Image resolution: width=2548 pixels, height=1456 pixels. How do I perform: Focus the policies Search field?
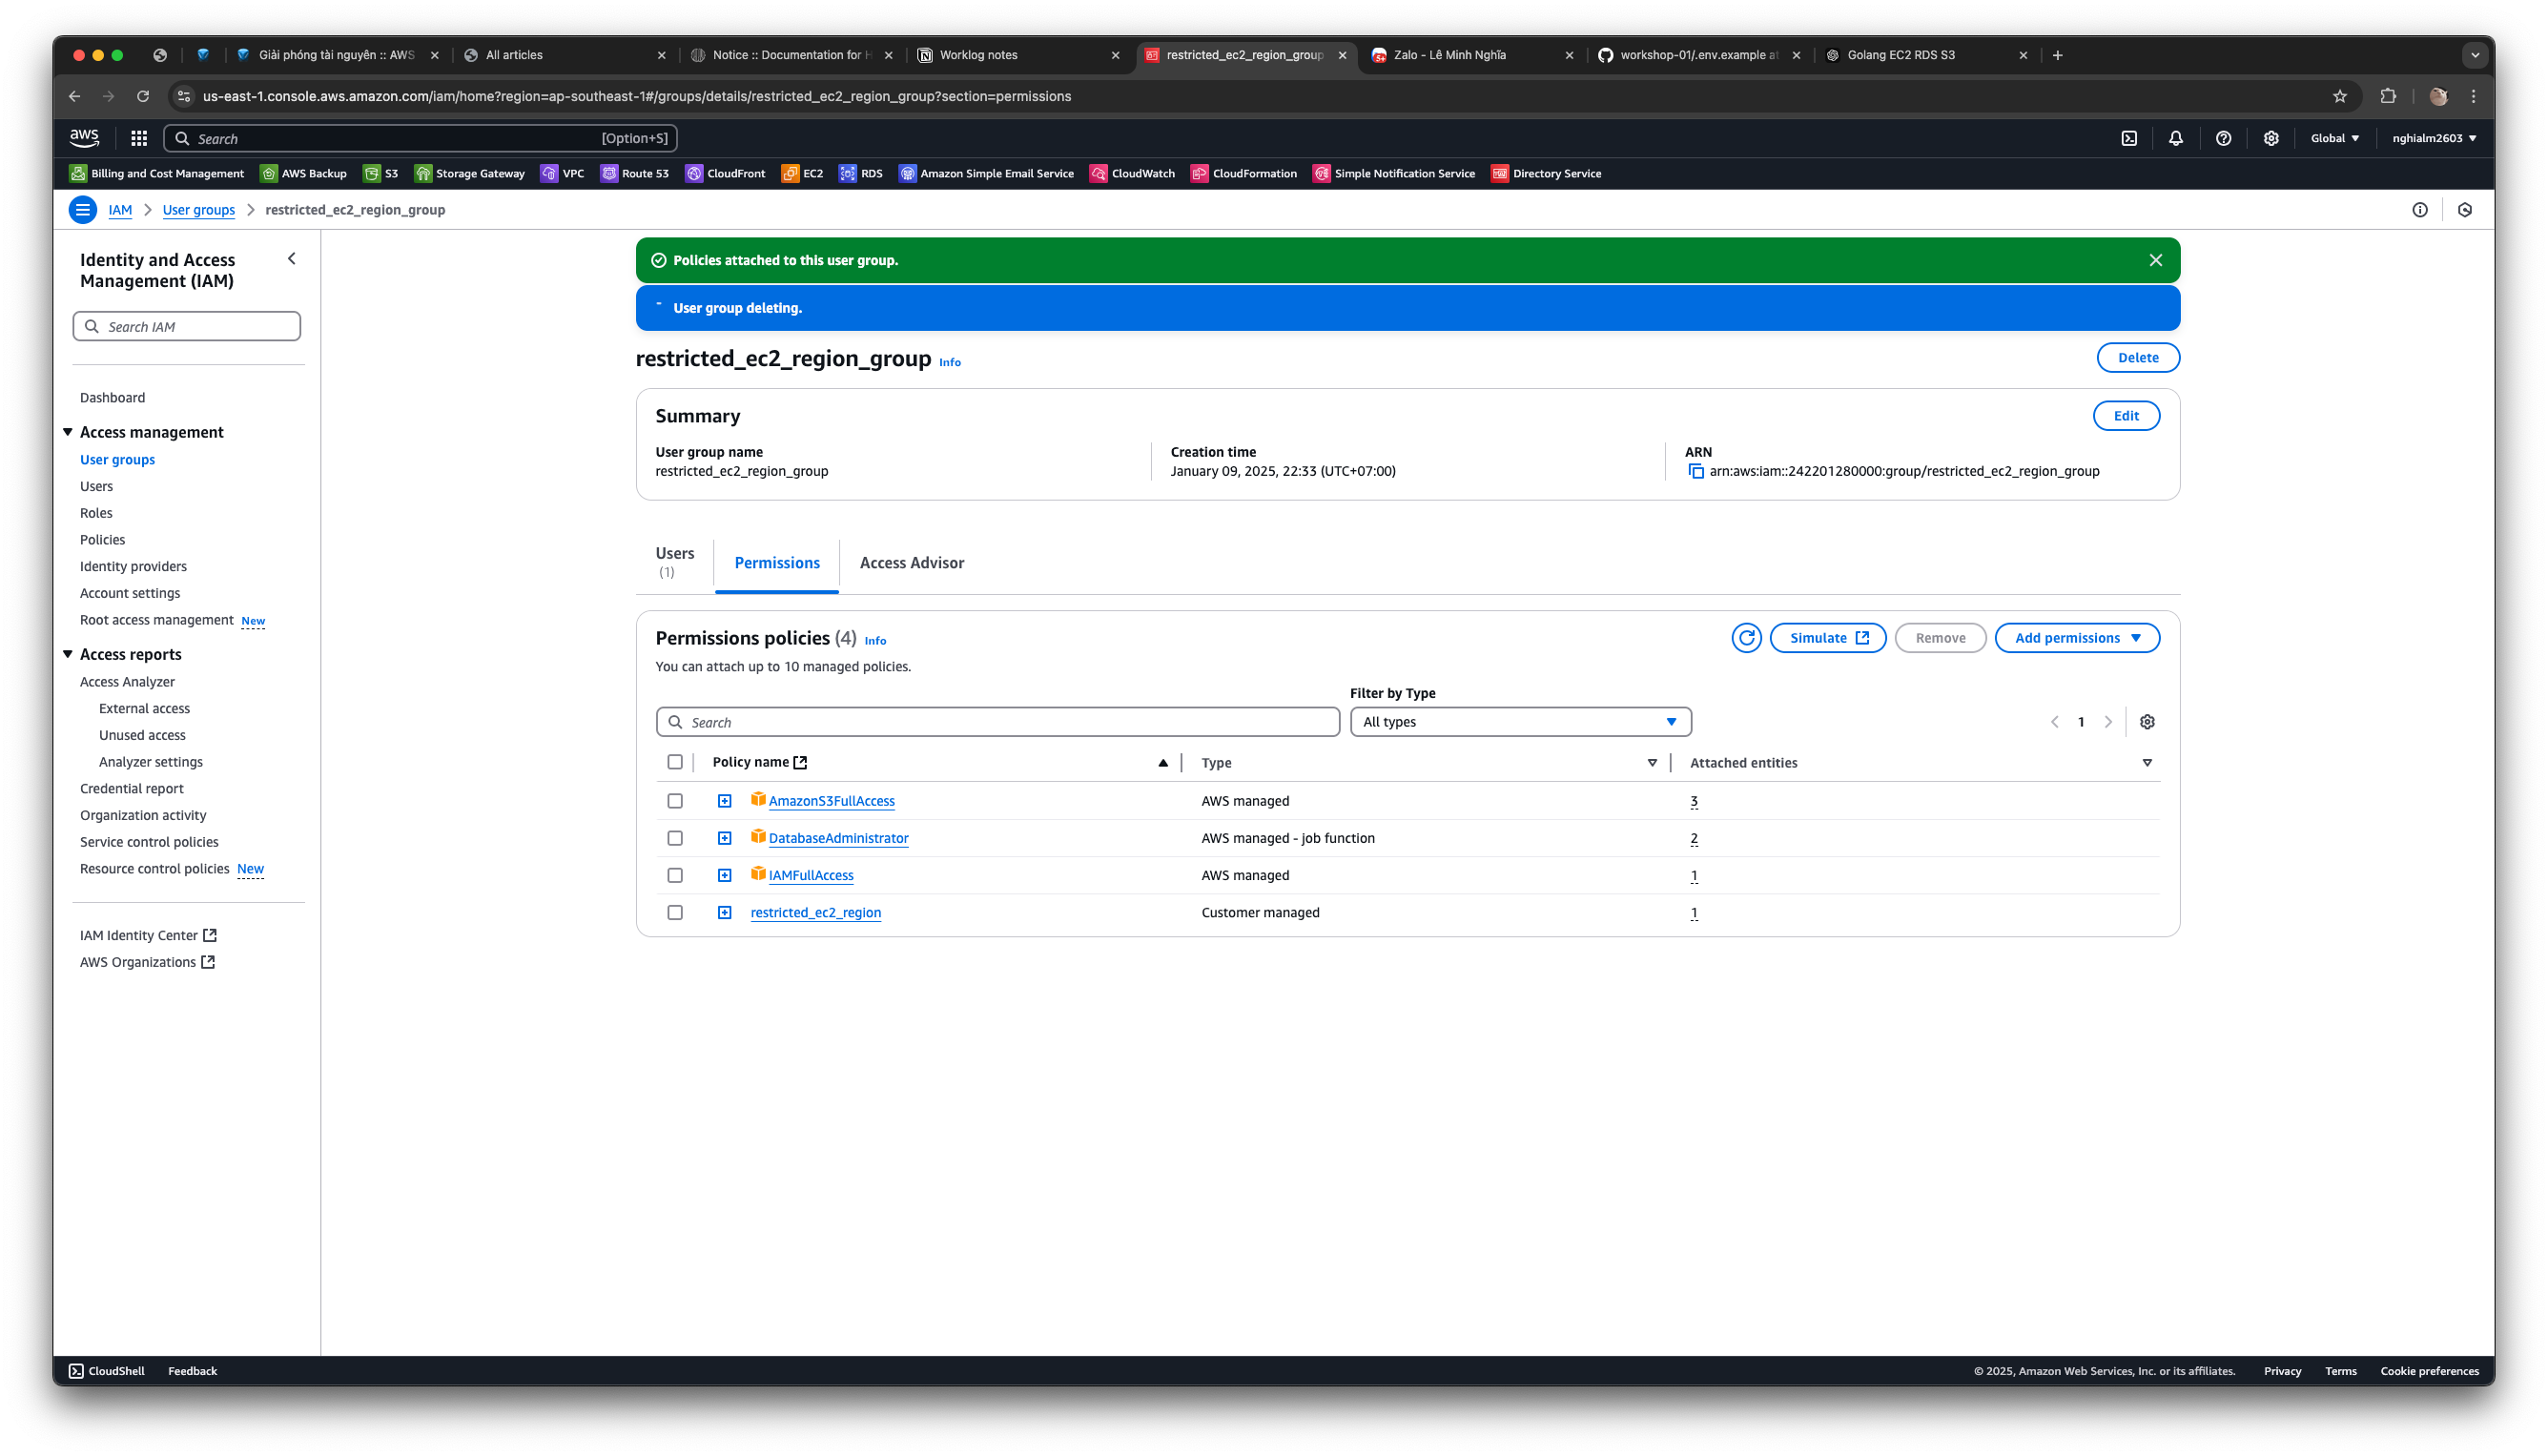tap(997, 722)
